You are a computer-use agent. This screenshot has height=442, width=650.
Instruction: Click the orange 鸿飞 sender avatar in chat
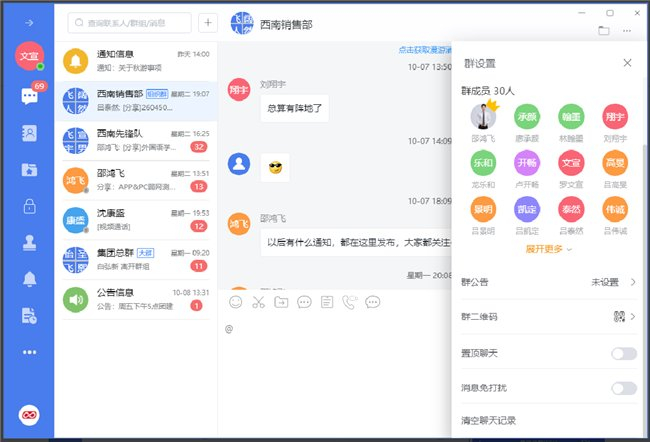pyautogui.click(x=239, y=224)
